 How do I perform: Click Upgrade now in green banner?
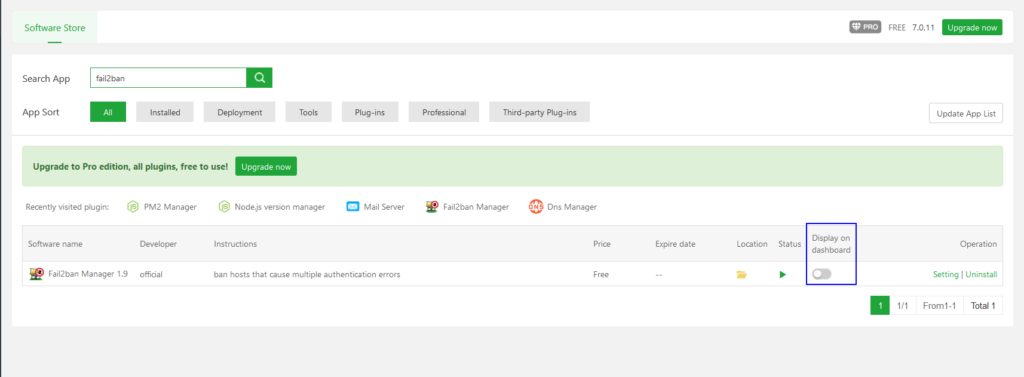(266, 167)
